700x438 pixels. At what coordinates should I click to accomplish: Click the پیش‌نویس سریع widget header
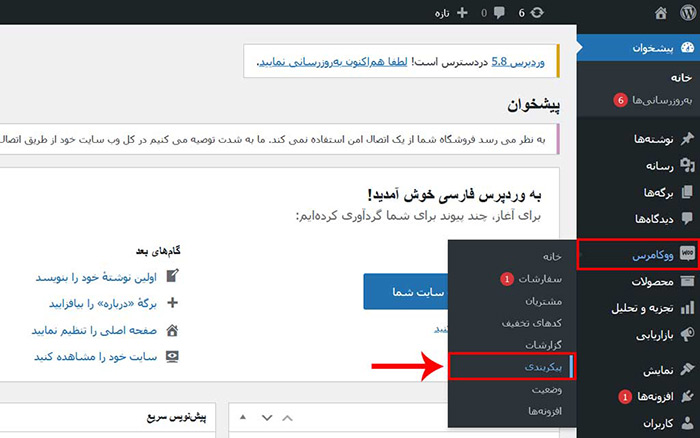(x=176, y=417)
